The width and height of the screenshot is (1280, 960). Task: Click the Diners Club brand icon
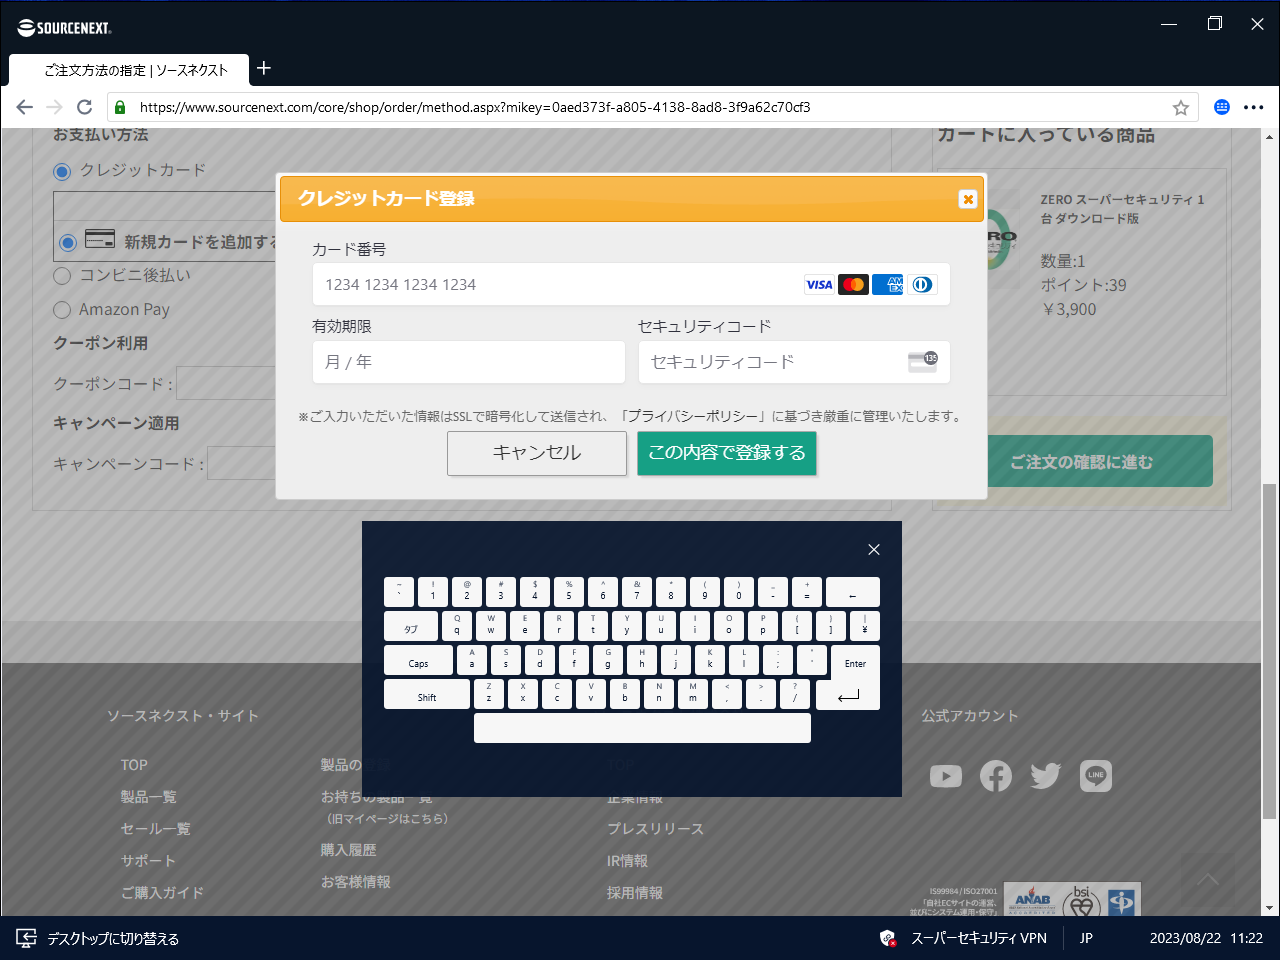pyautogui.click(x=922, y=284)
